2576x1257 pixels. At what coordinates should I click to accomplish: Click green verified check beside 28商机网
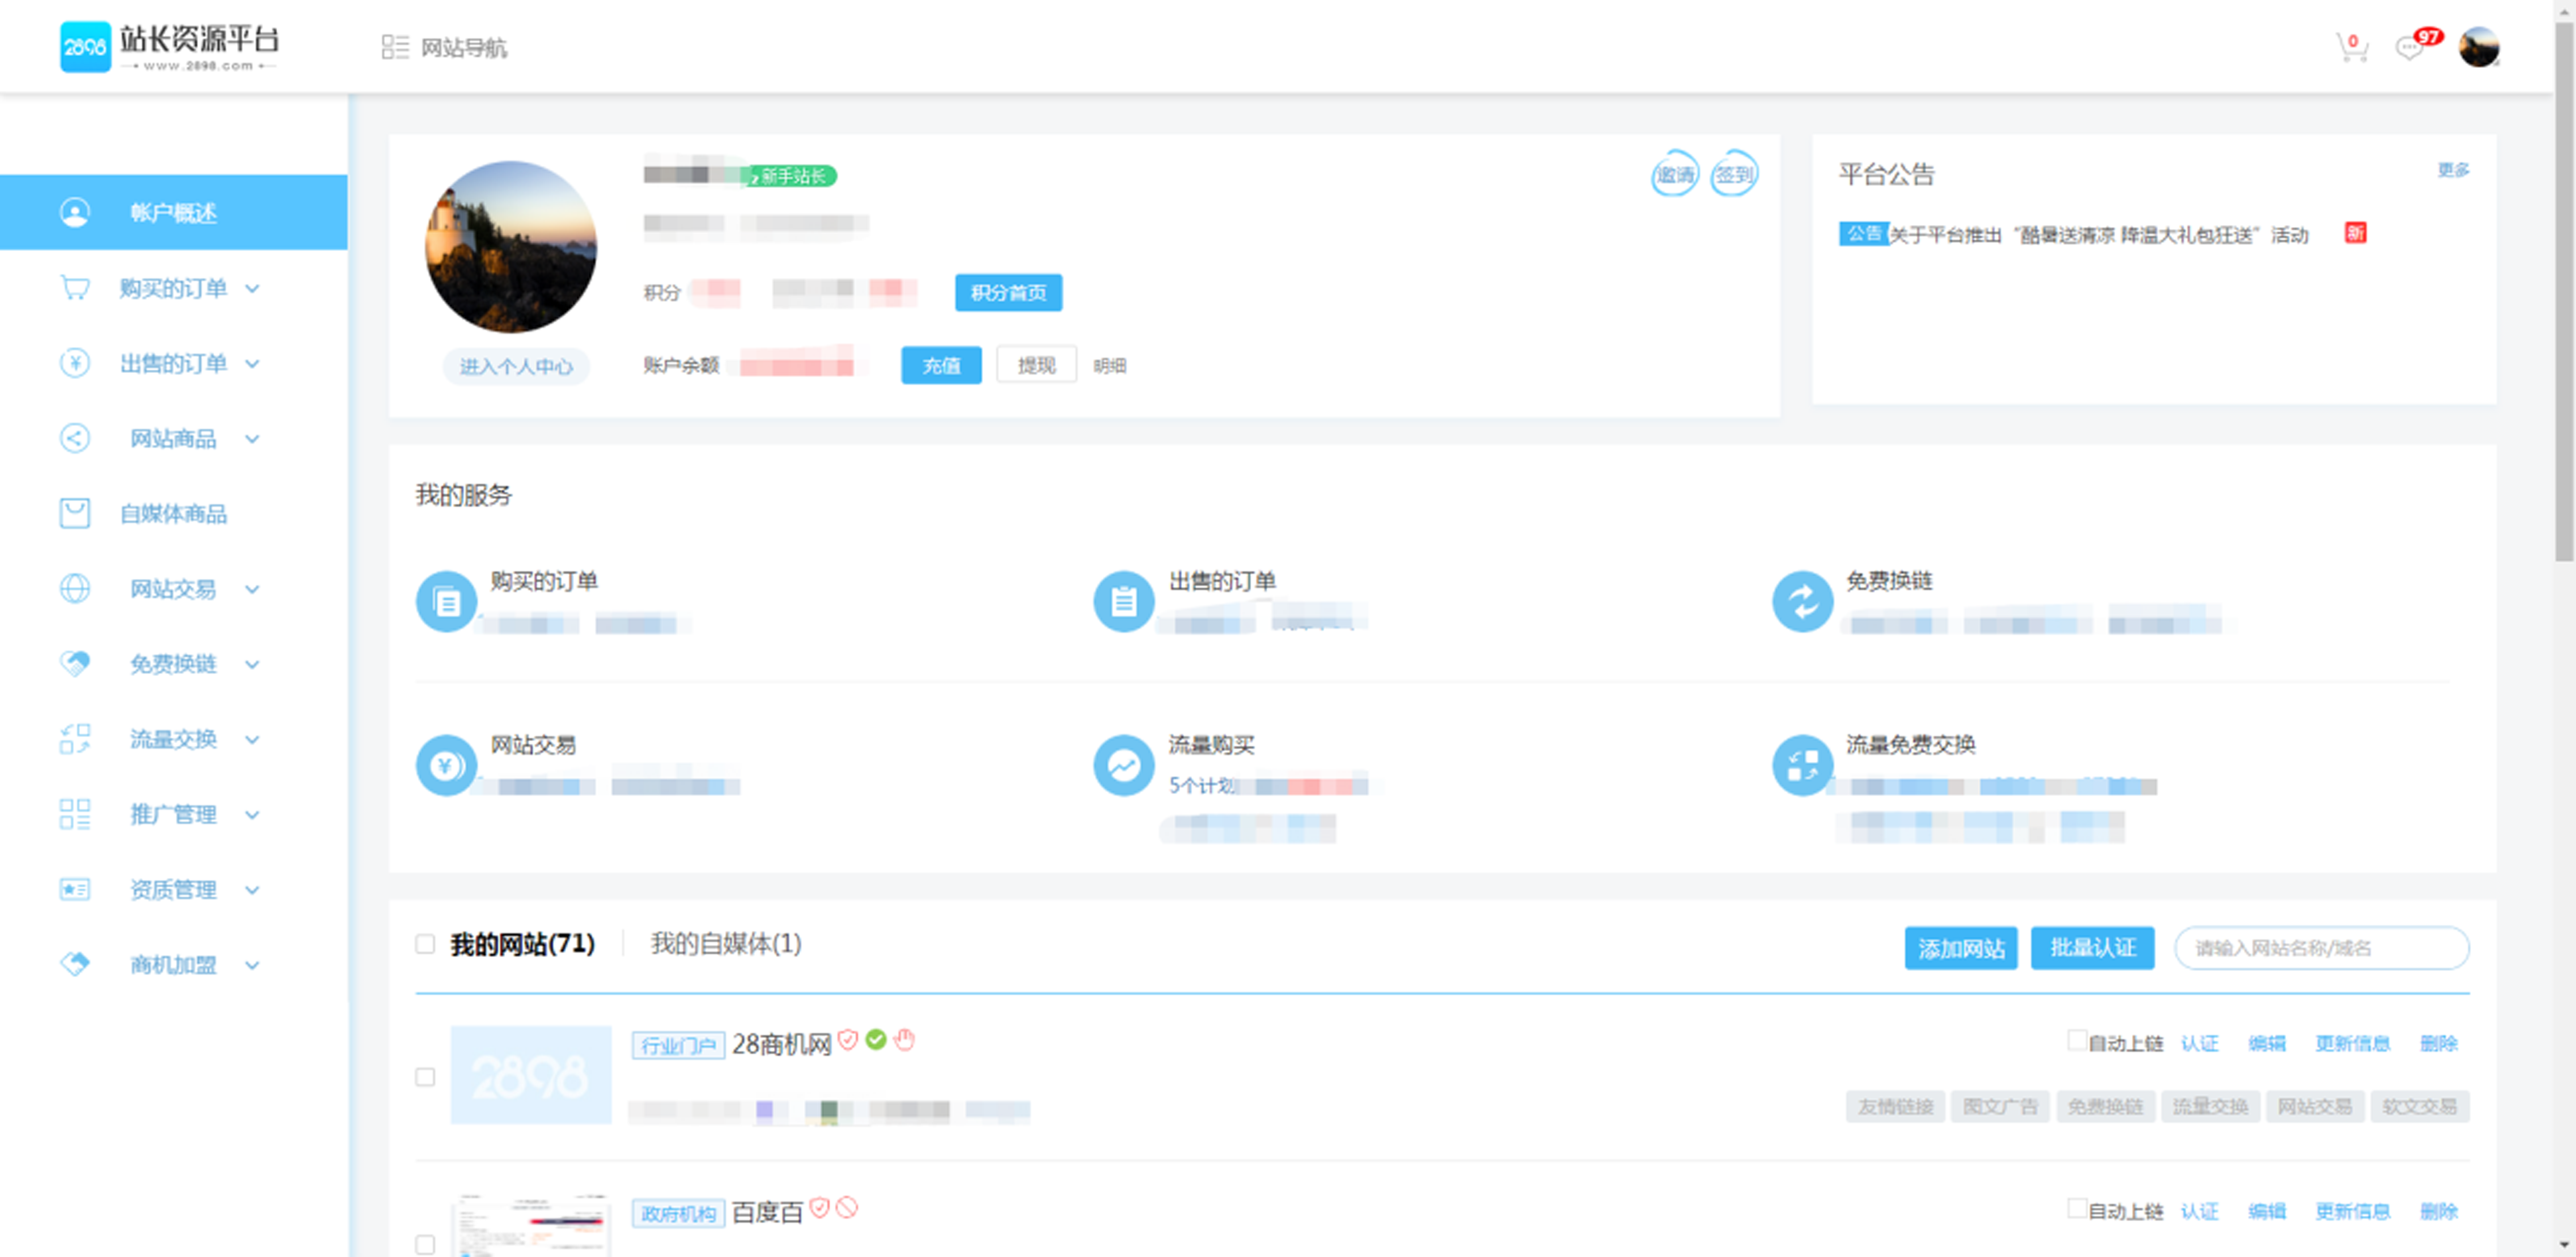876,1040
